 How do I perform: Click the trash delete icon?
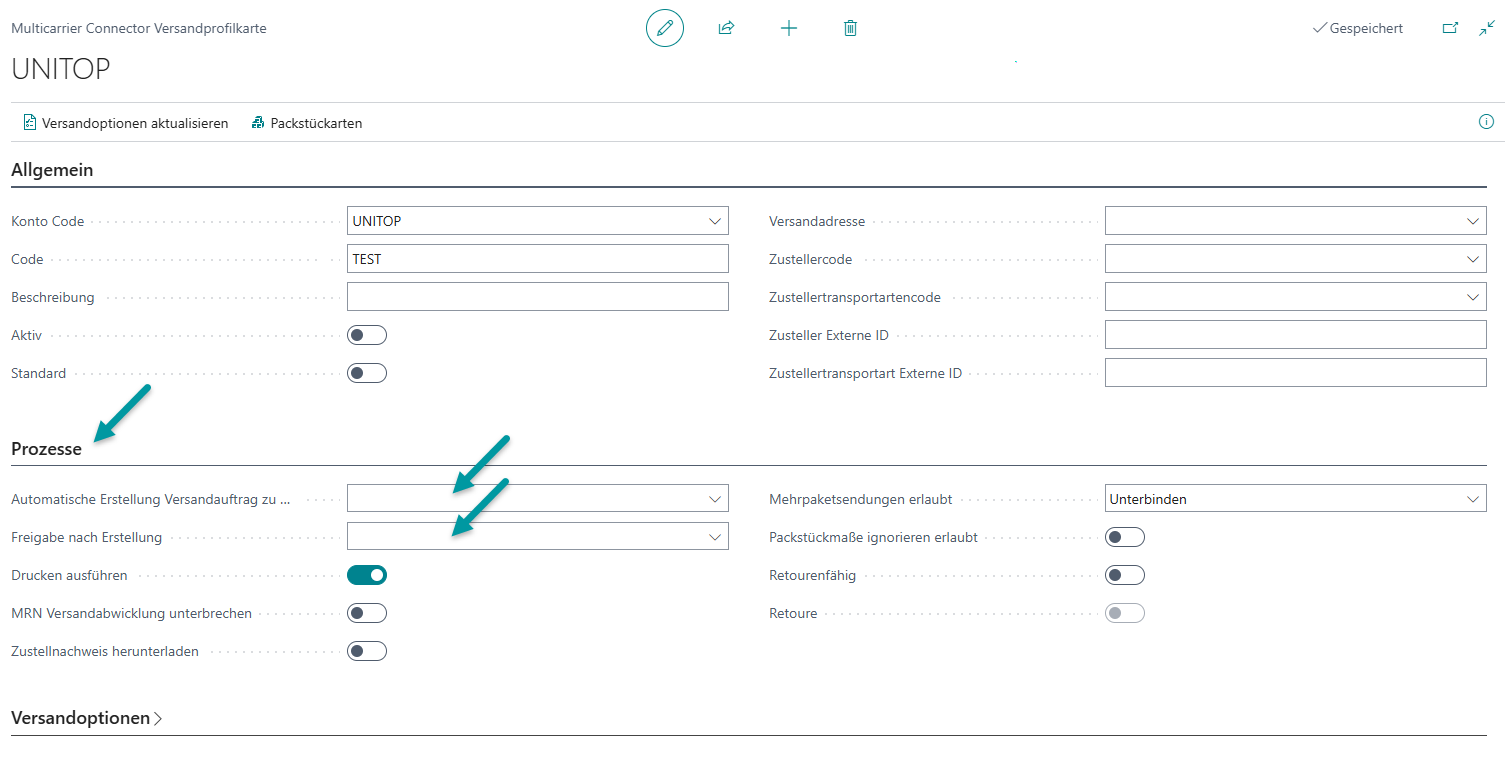(850, 28)
